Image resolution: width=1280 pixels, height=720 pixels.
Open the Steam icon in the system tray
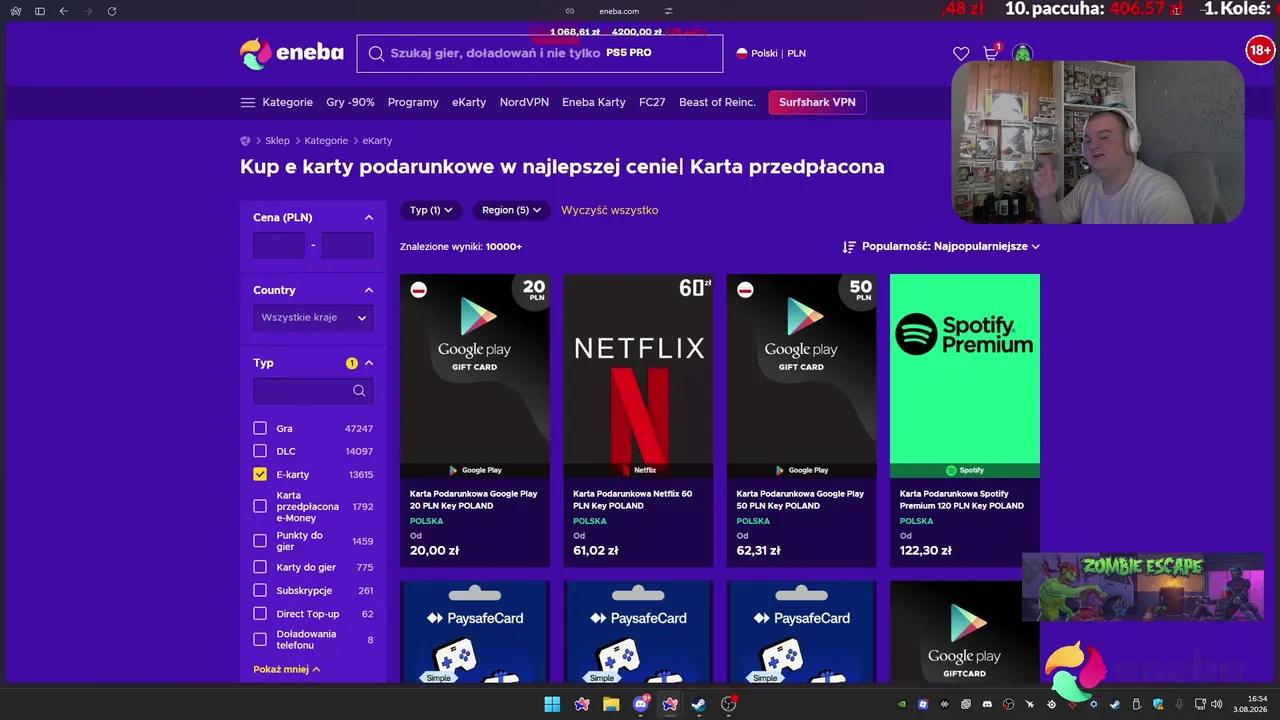point(1115,704)
